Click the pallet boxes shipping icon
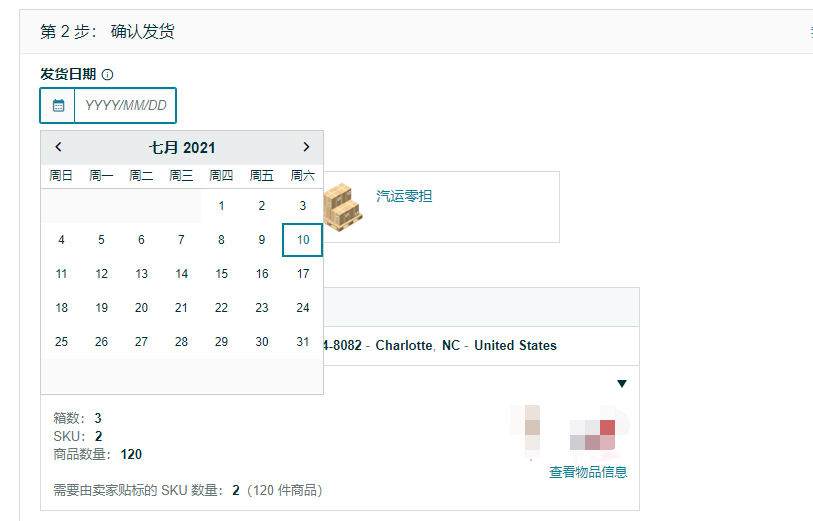Image resolution: width=813 pixels, height=521 pixels. (x=342, y=207)
